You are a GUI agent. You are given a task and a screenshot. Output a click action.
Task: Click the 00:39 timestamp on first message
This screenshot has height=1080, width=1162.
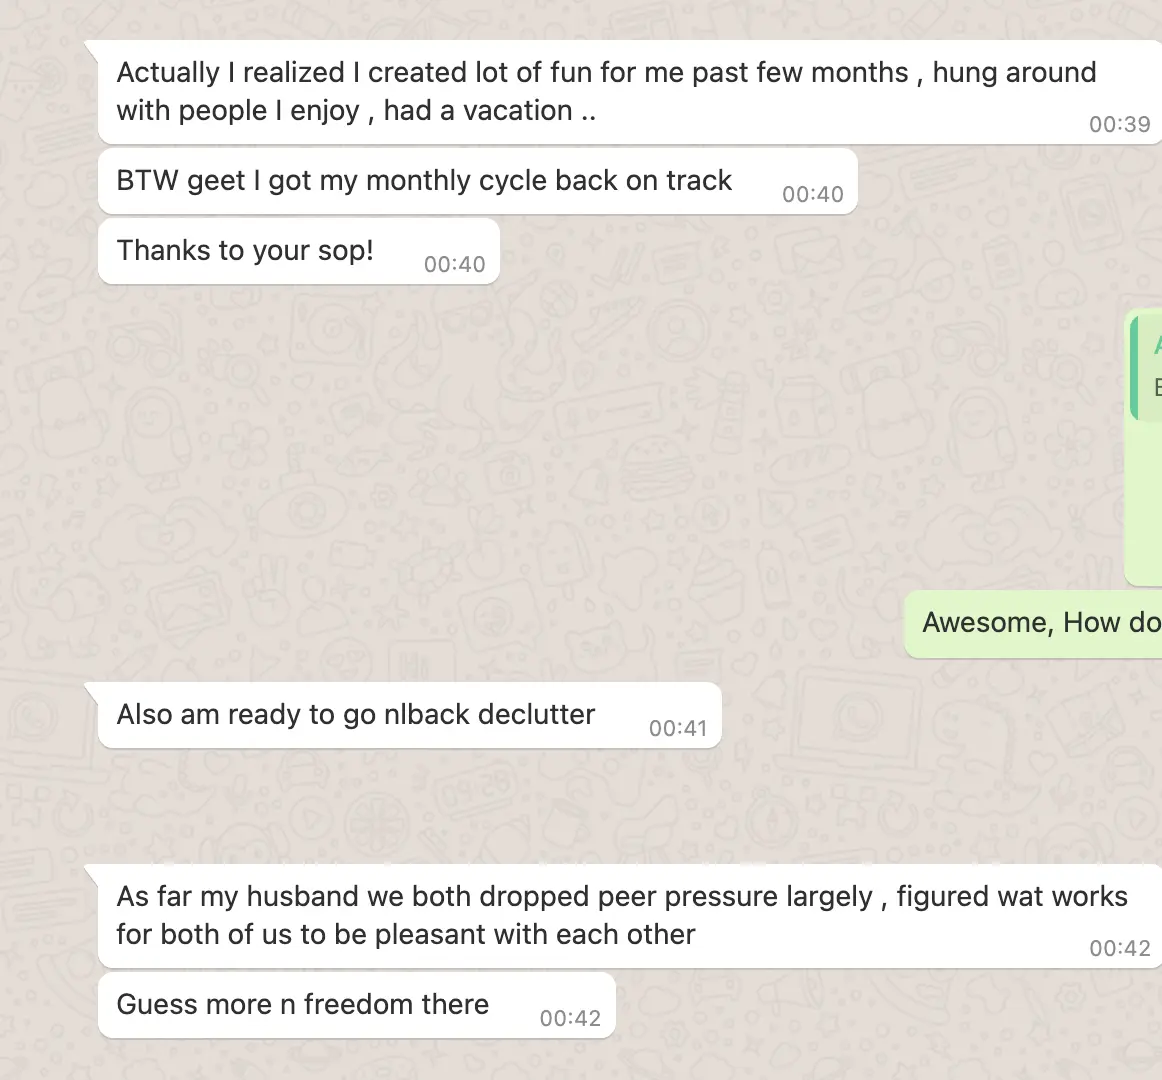pyautogui.click(x=1119, y=125)
